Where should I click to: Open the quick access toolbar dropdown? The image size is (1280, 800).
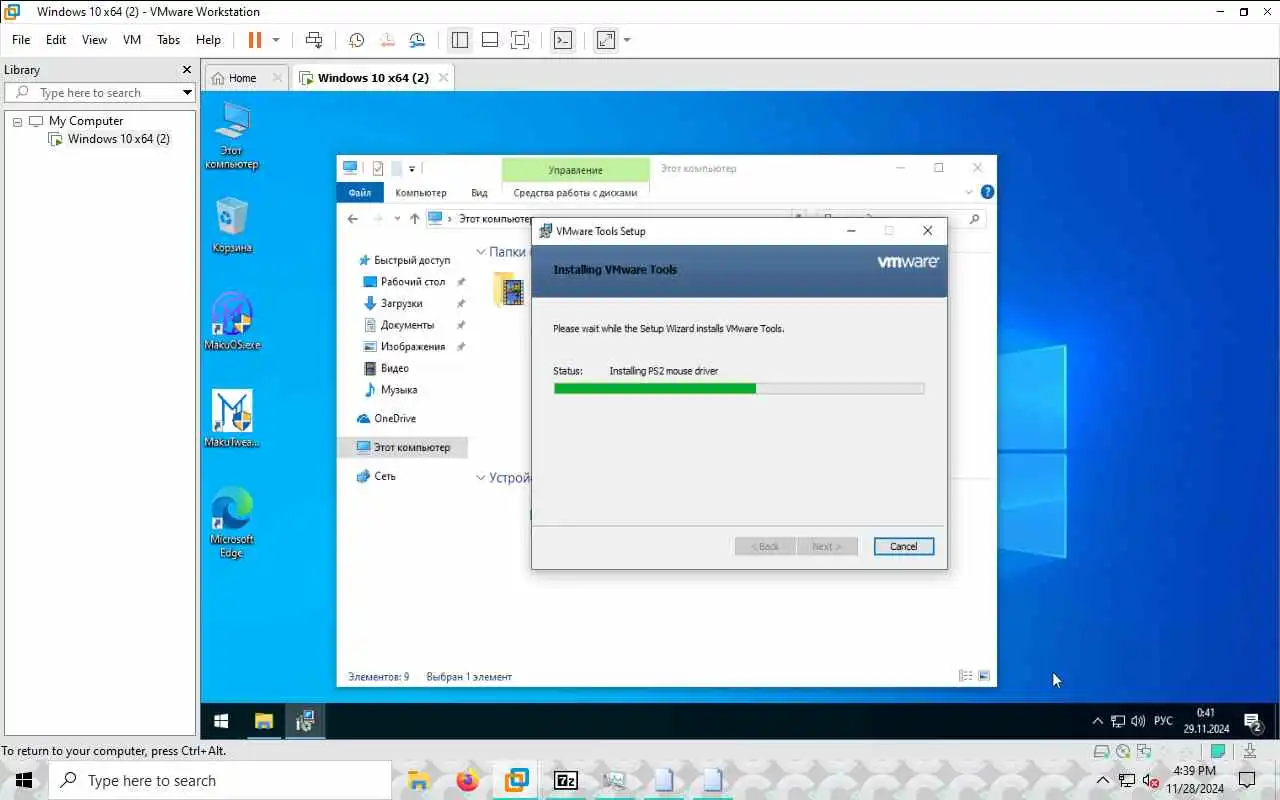412,169
